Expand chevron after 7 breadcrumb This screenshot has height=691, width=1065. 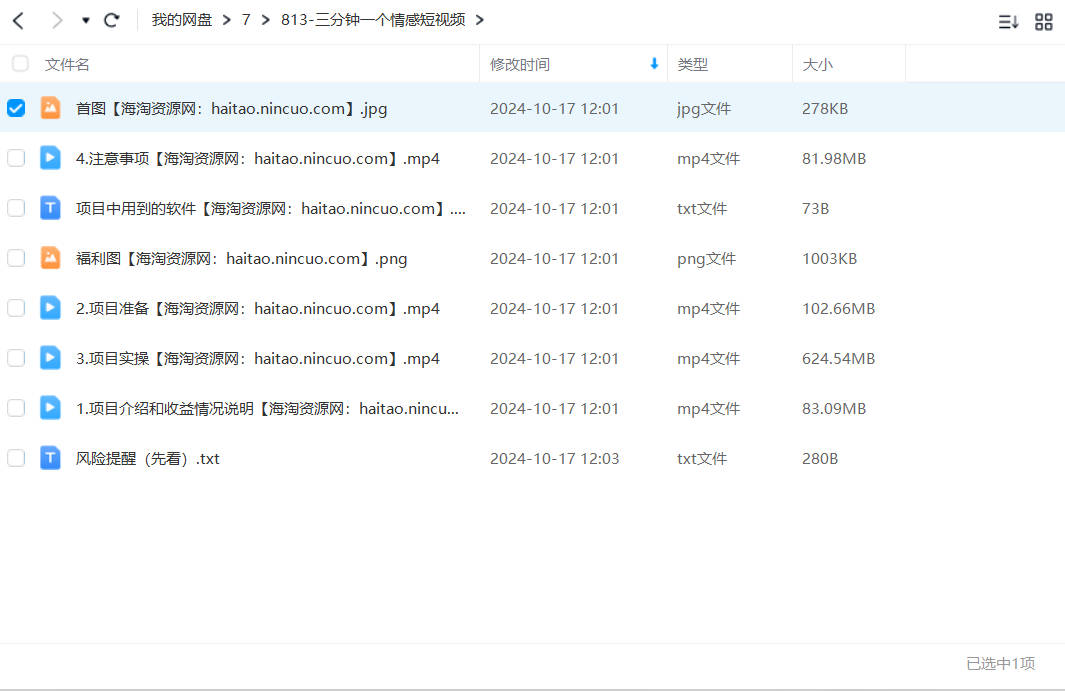point(266,20)
